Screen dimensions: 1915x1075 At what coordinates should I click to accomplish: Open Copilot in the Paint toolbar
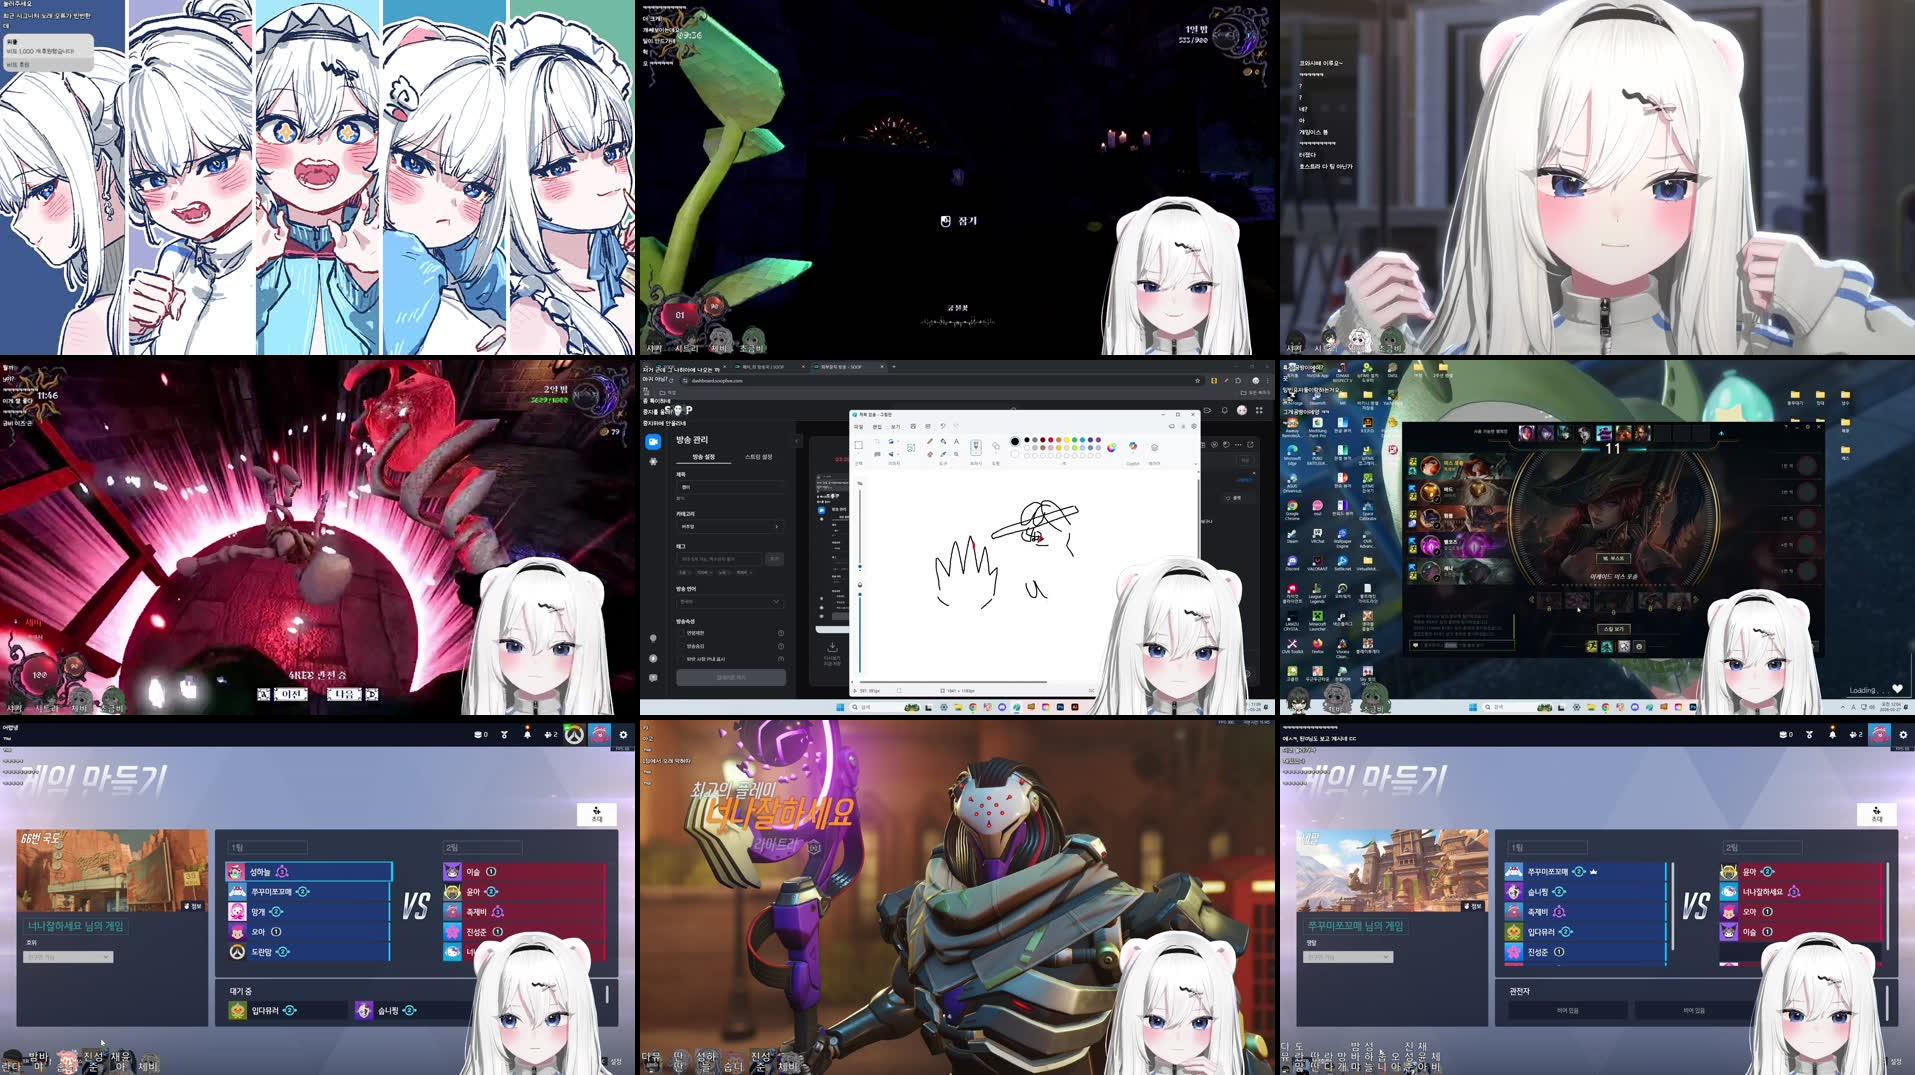point(1131,446)
